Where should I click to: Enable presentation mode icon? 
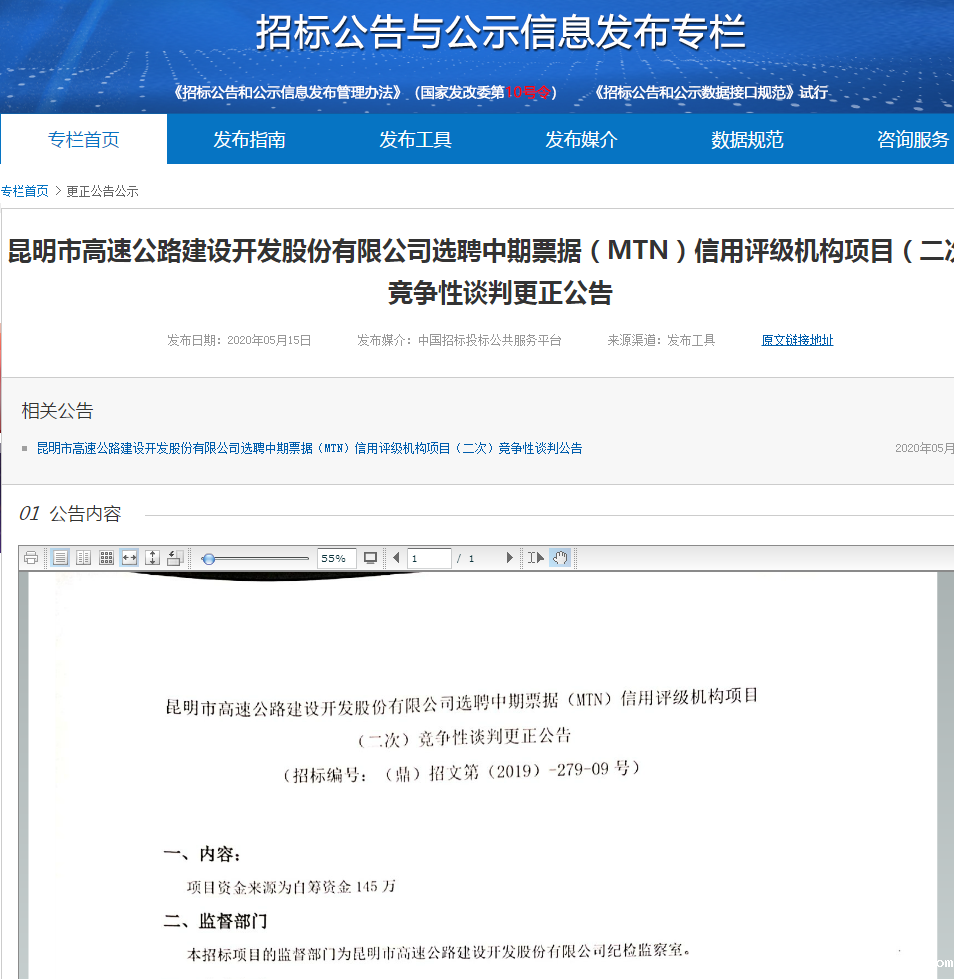click(369, 558)
